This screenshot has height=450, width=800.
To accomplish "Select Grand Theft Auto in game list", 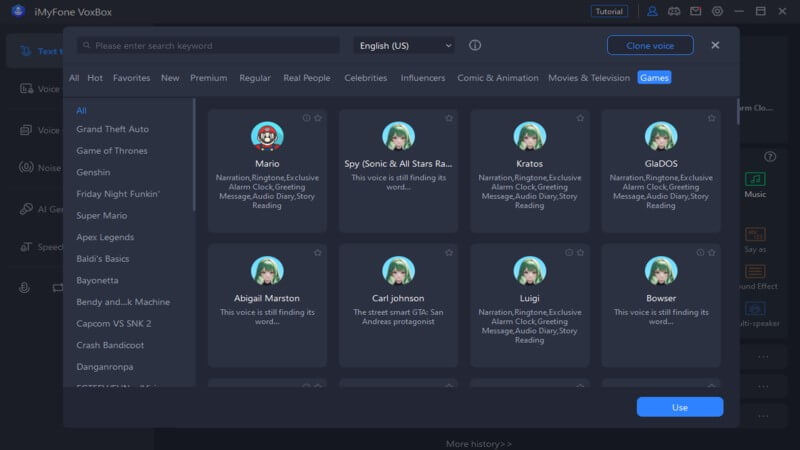I will (113, 129).
